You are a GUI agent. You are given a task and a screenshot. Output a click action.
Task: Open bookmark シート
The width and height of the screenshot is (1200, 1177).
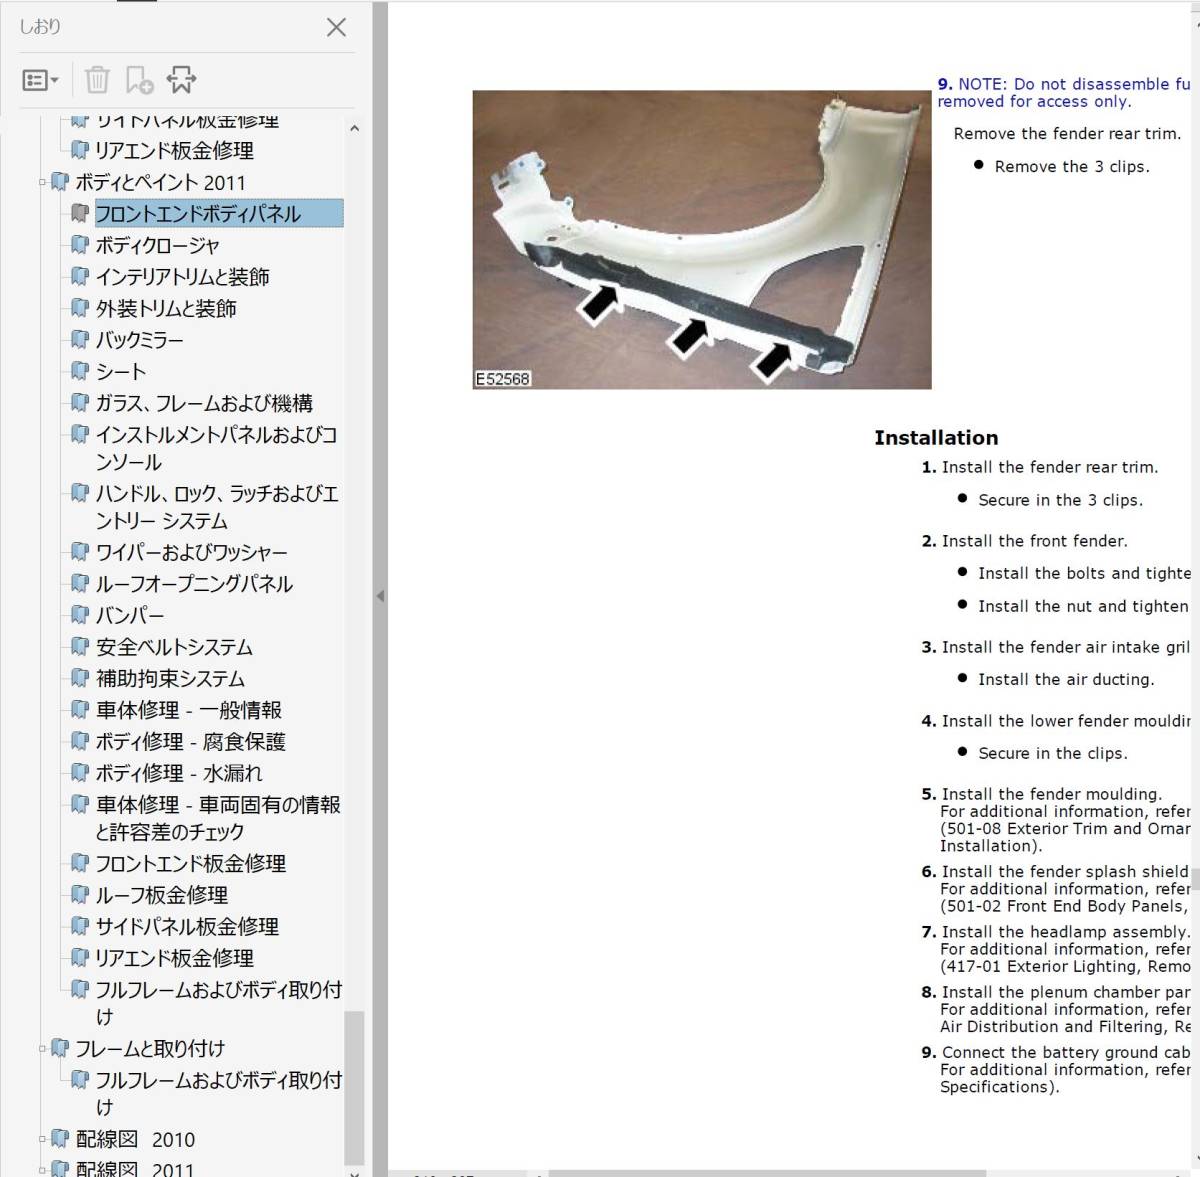tap(121, 371)
